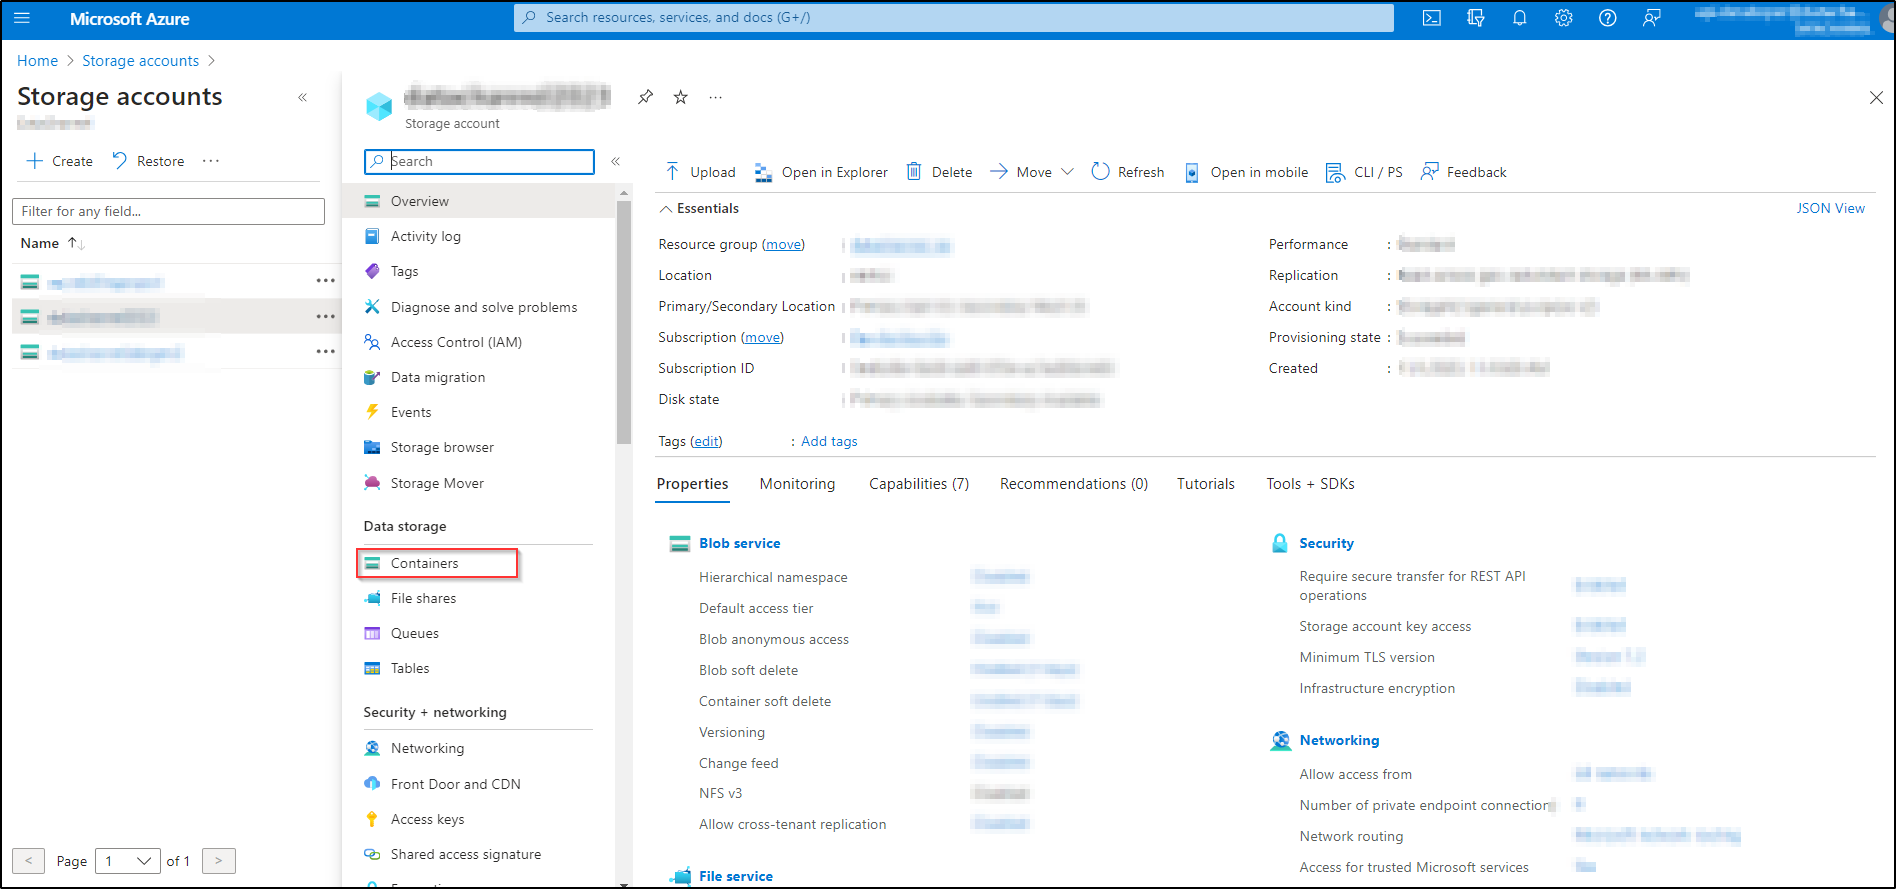Select the Properties tab

click(692, 484)
